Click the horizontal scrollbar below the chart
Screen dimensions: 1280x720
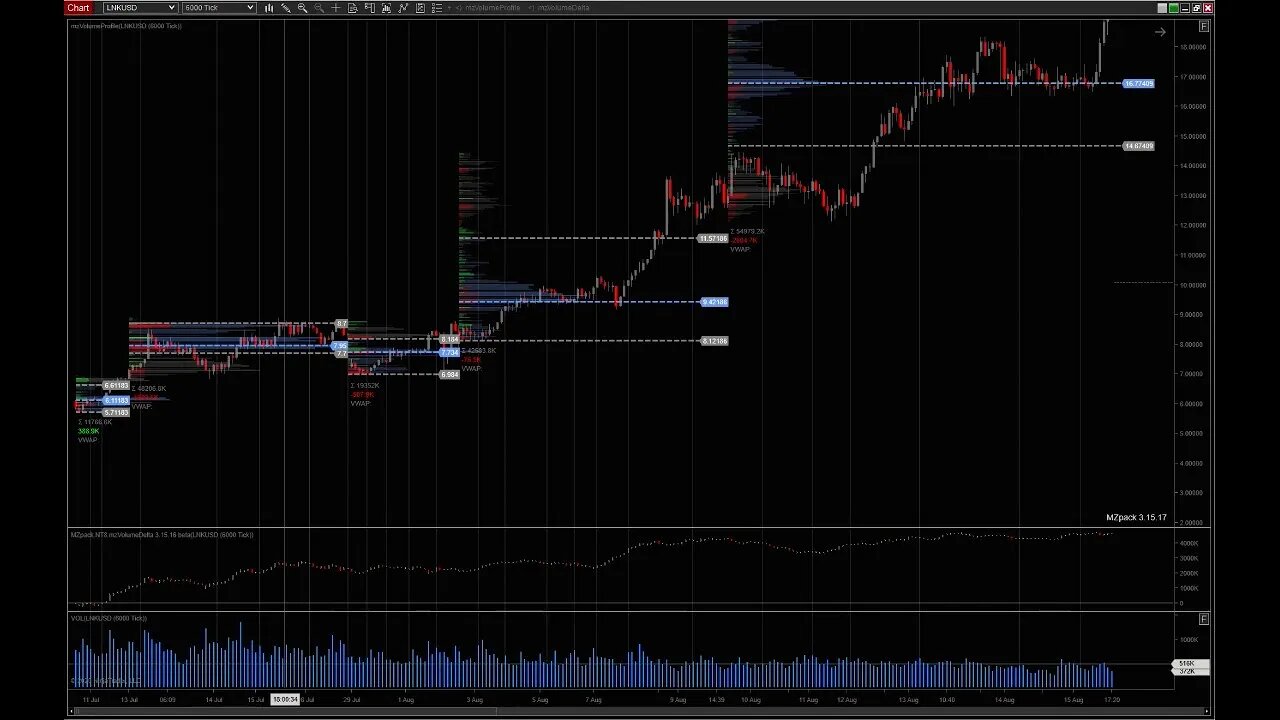coord(640,712)
